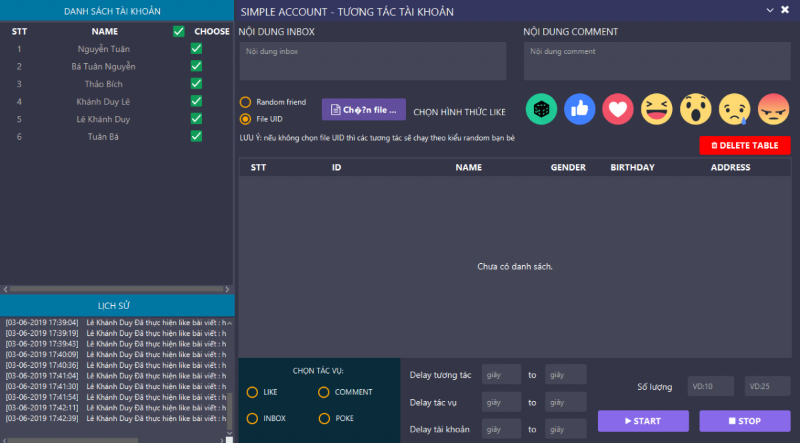Click up arrow of history log scrollbar
Viewport: 800px width, 443px height.
click(x=230, y=323)
